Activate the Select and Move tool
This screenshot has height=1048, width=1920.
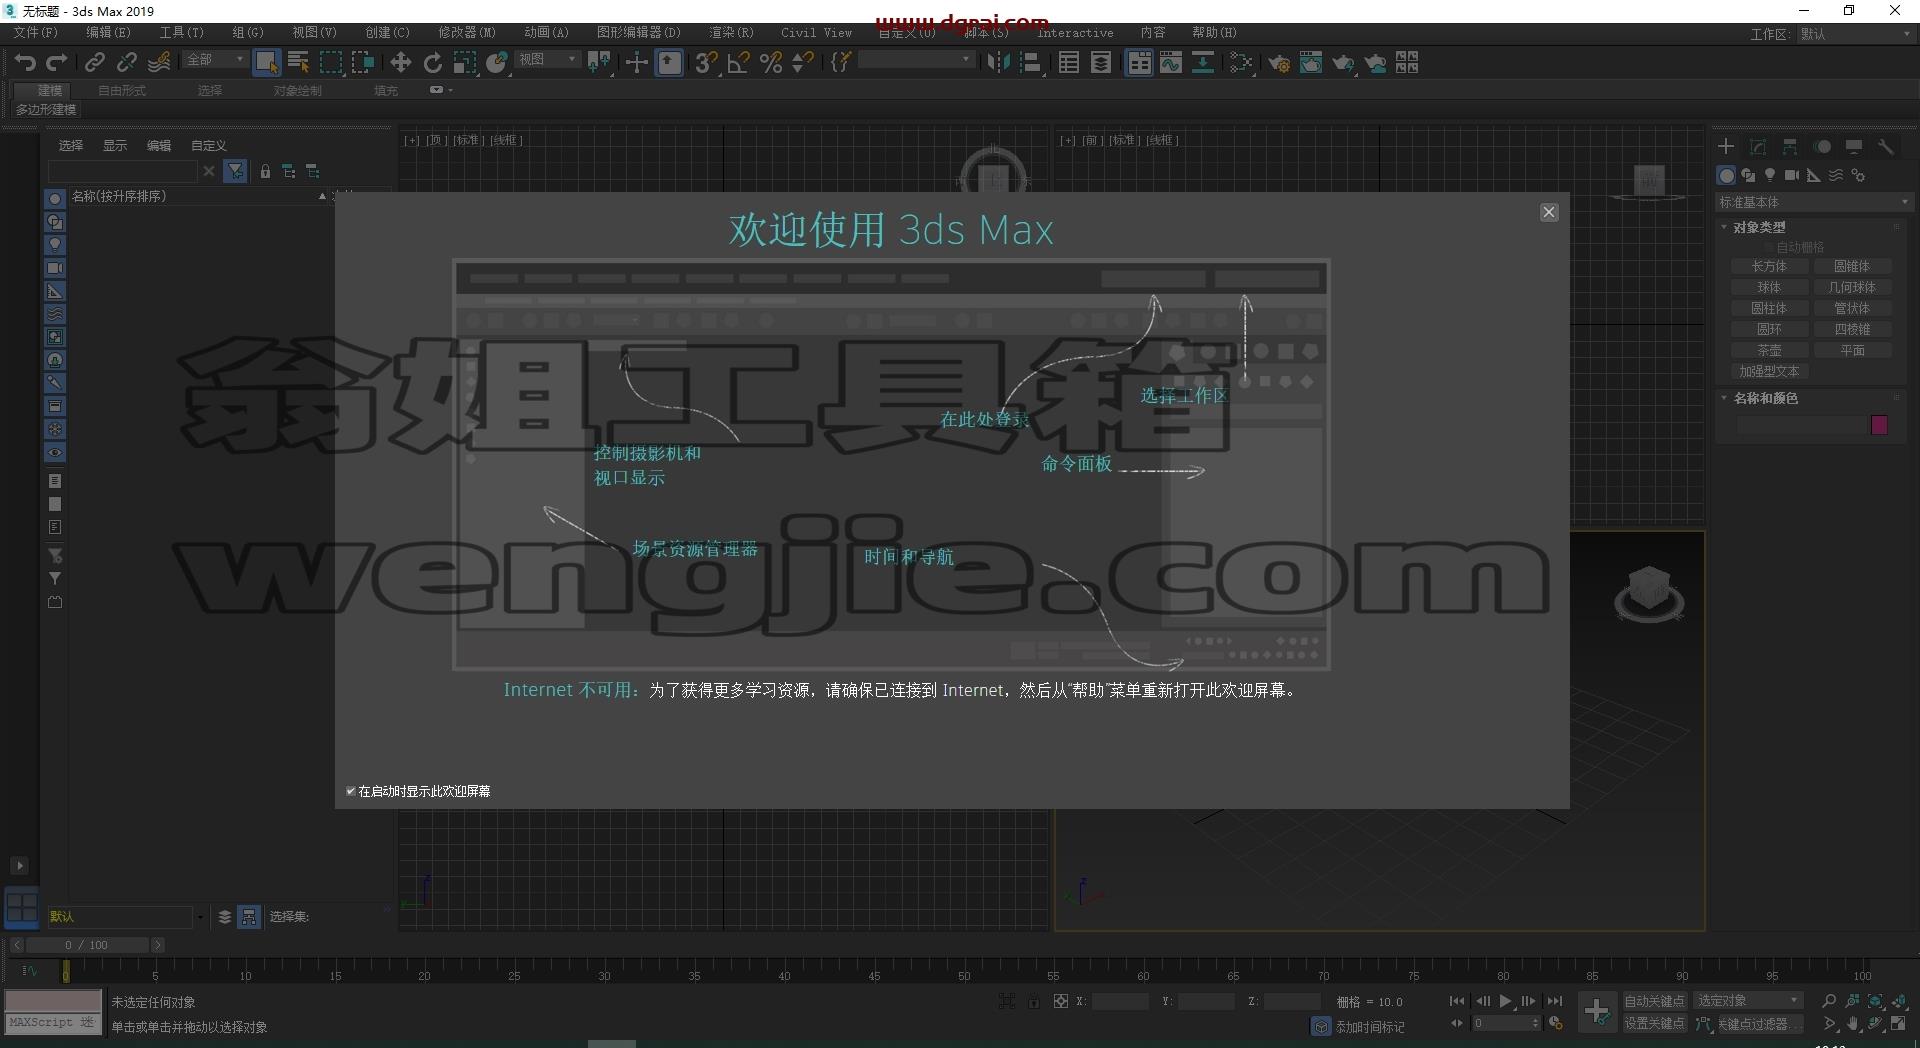400,63
